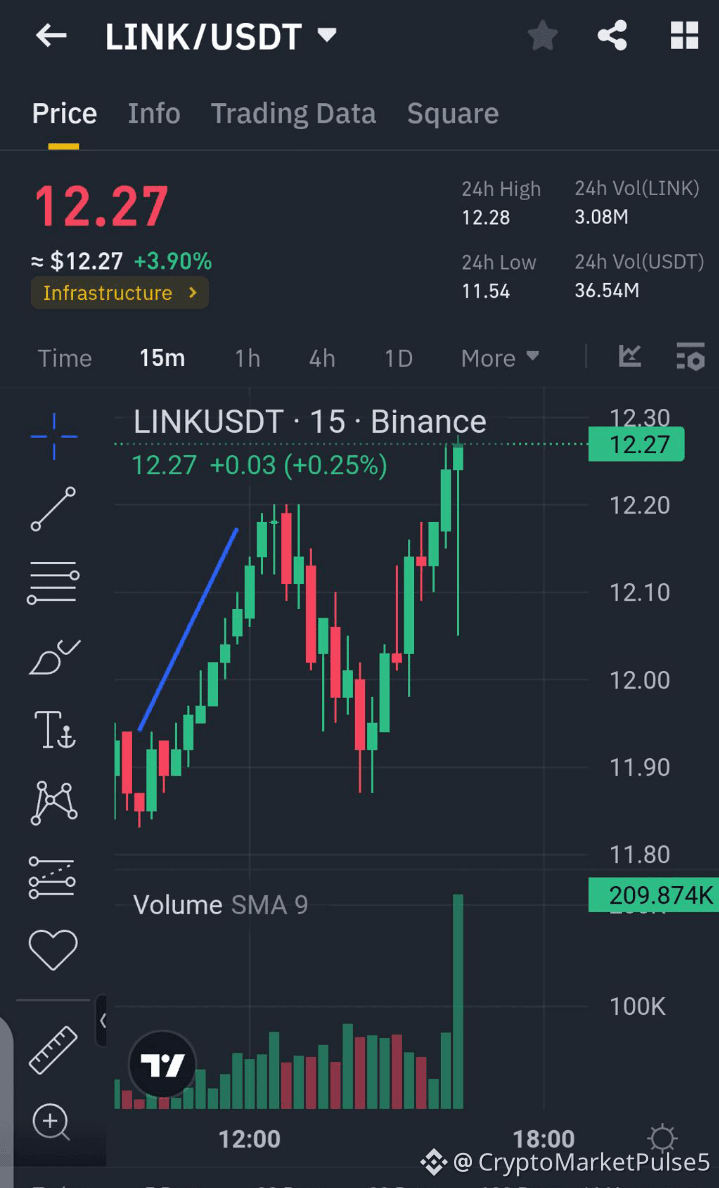Go back with the left arrow
Screen dimensions: 719x1188
click(52, 36)
